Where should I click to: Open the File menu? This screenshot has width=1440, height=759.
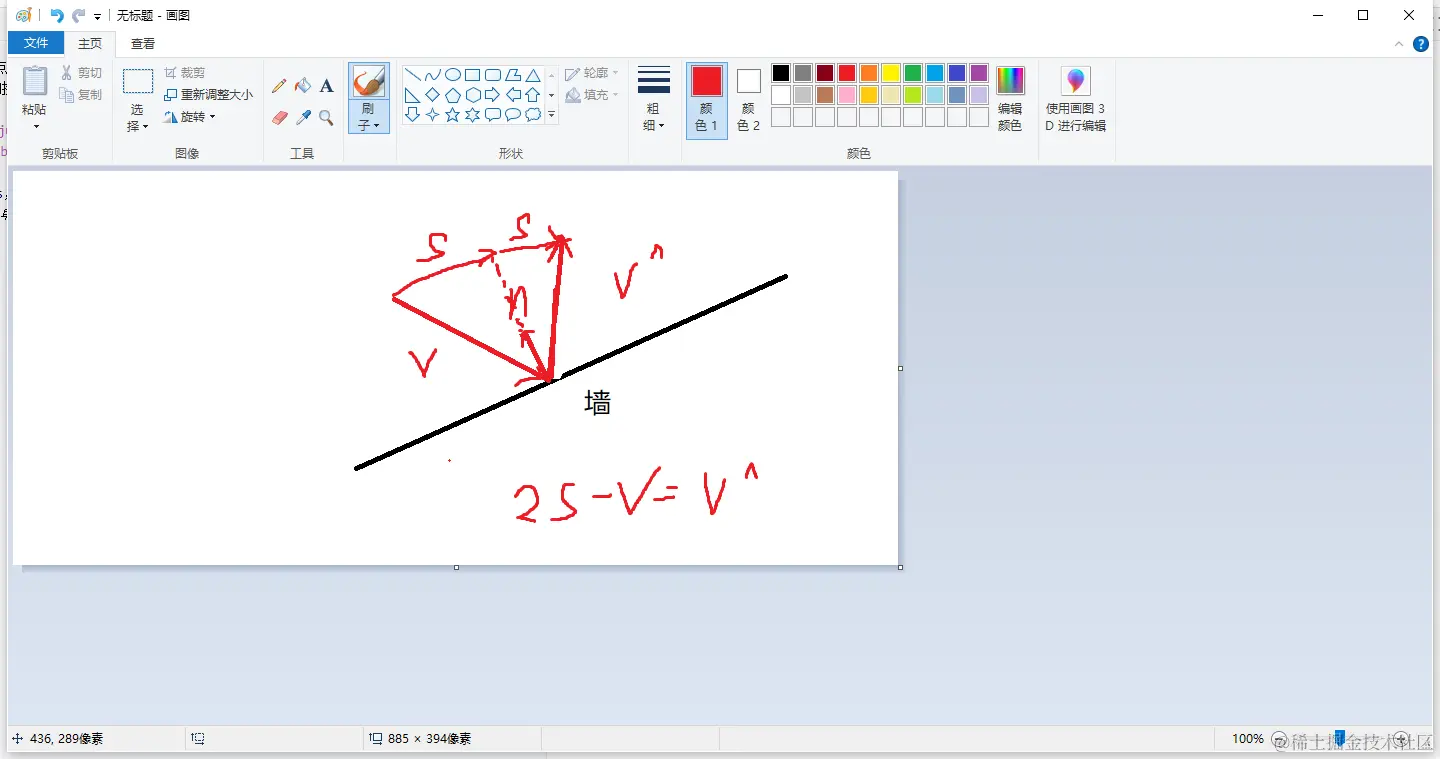[x=35, y=43]
